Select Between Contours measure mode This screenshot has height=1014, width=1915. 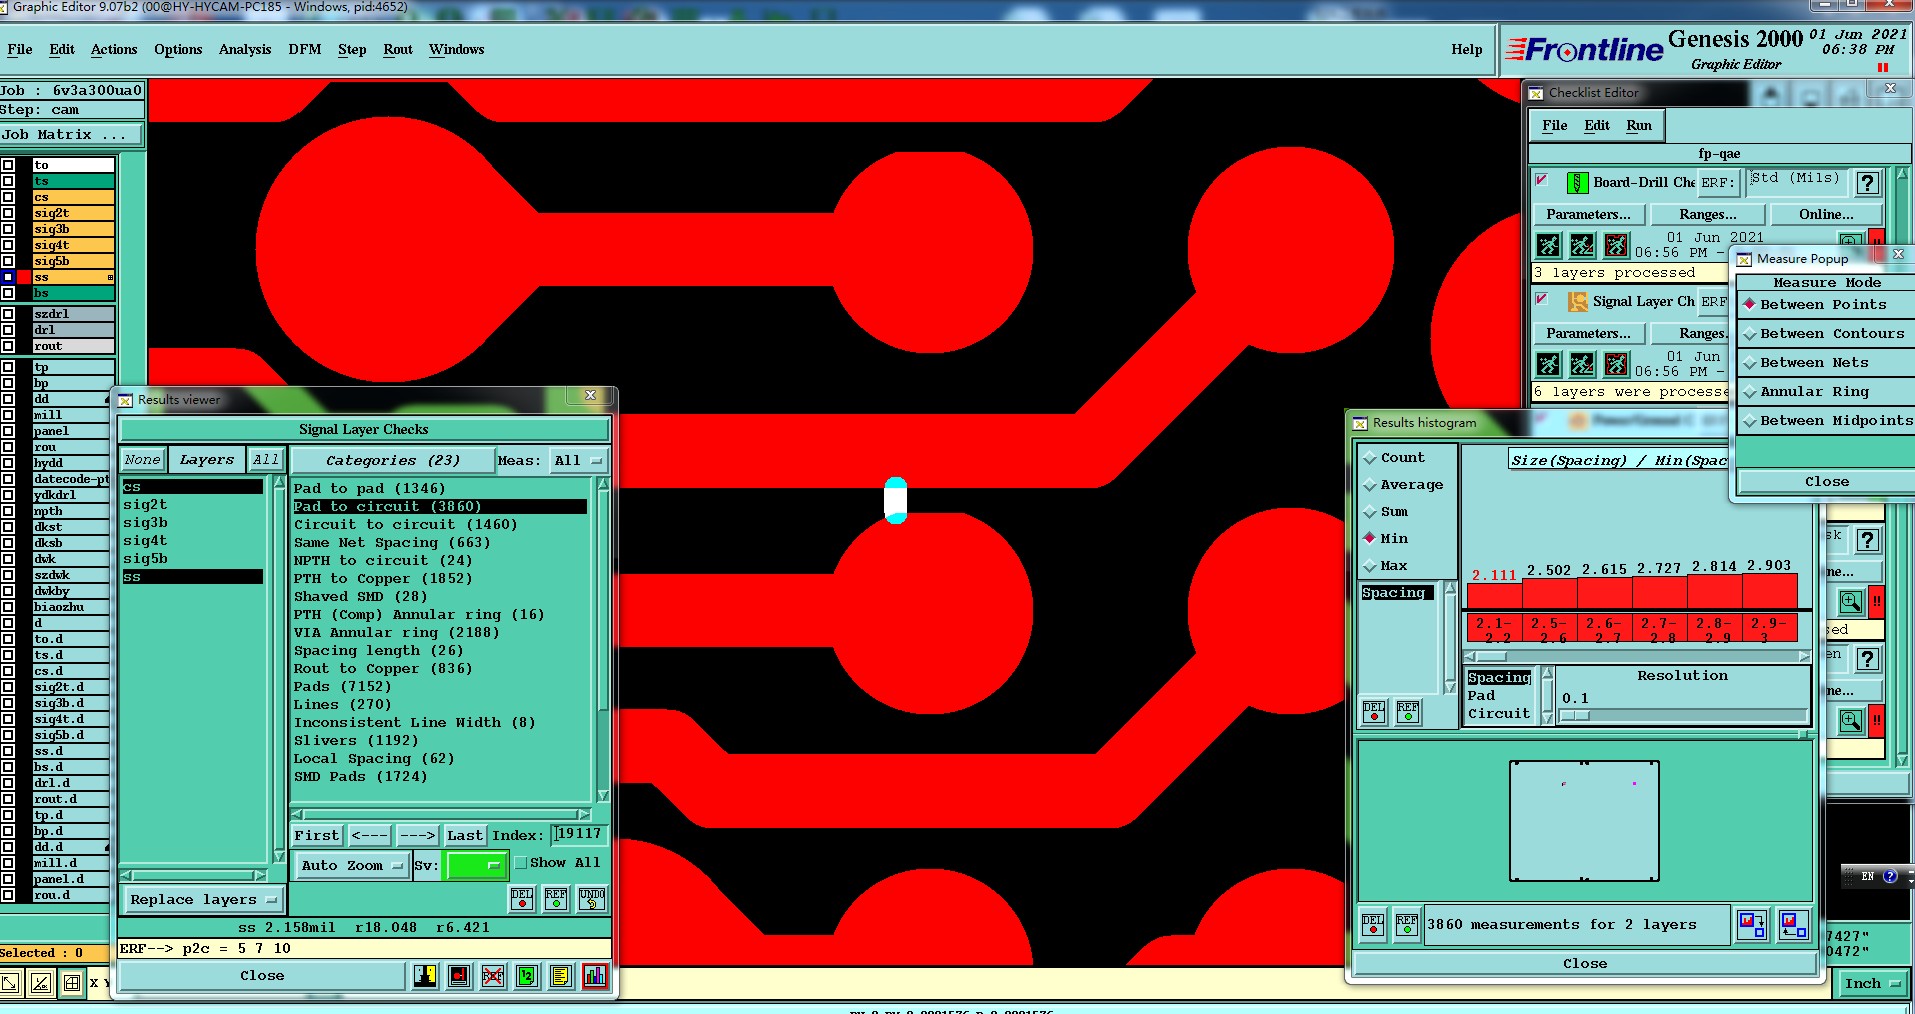[x=1827, y=333]
